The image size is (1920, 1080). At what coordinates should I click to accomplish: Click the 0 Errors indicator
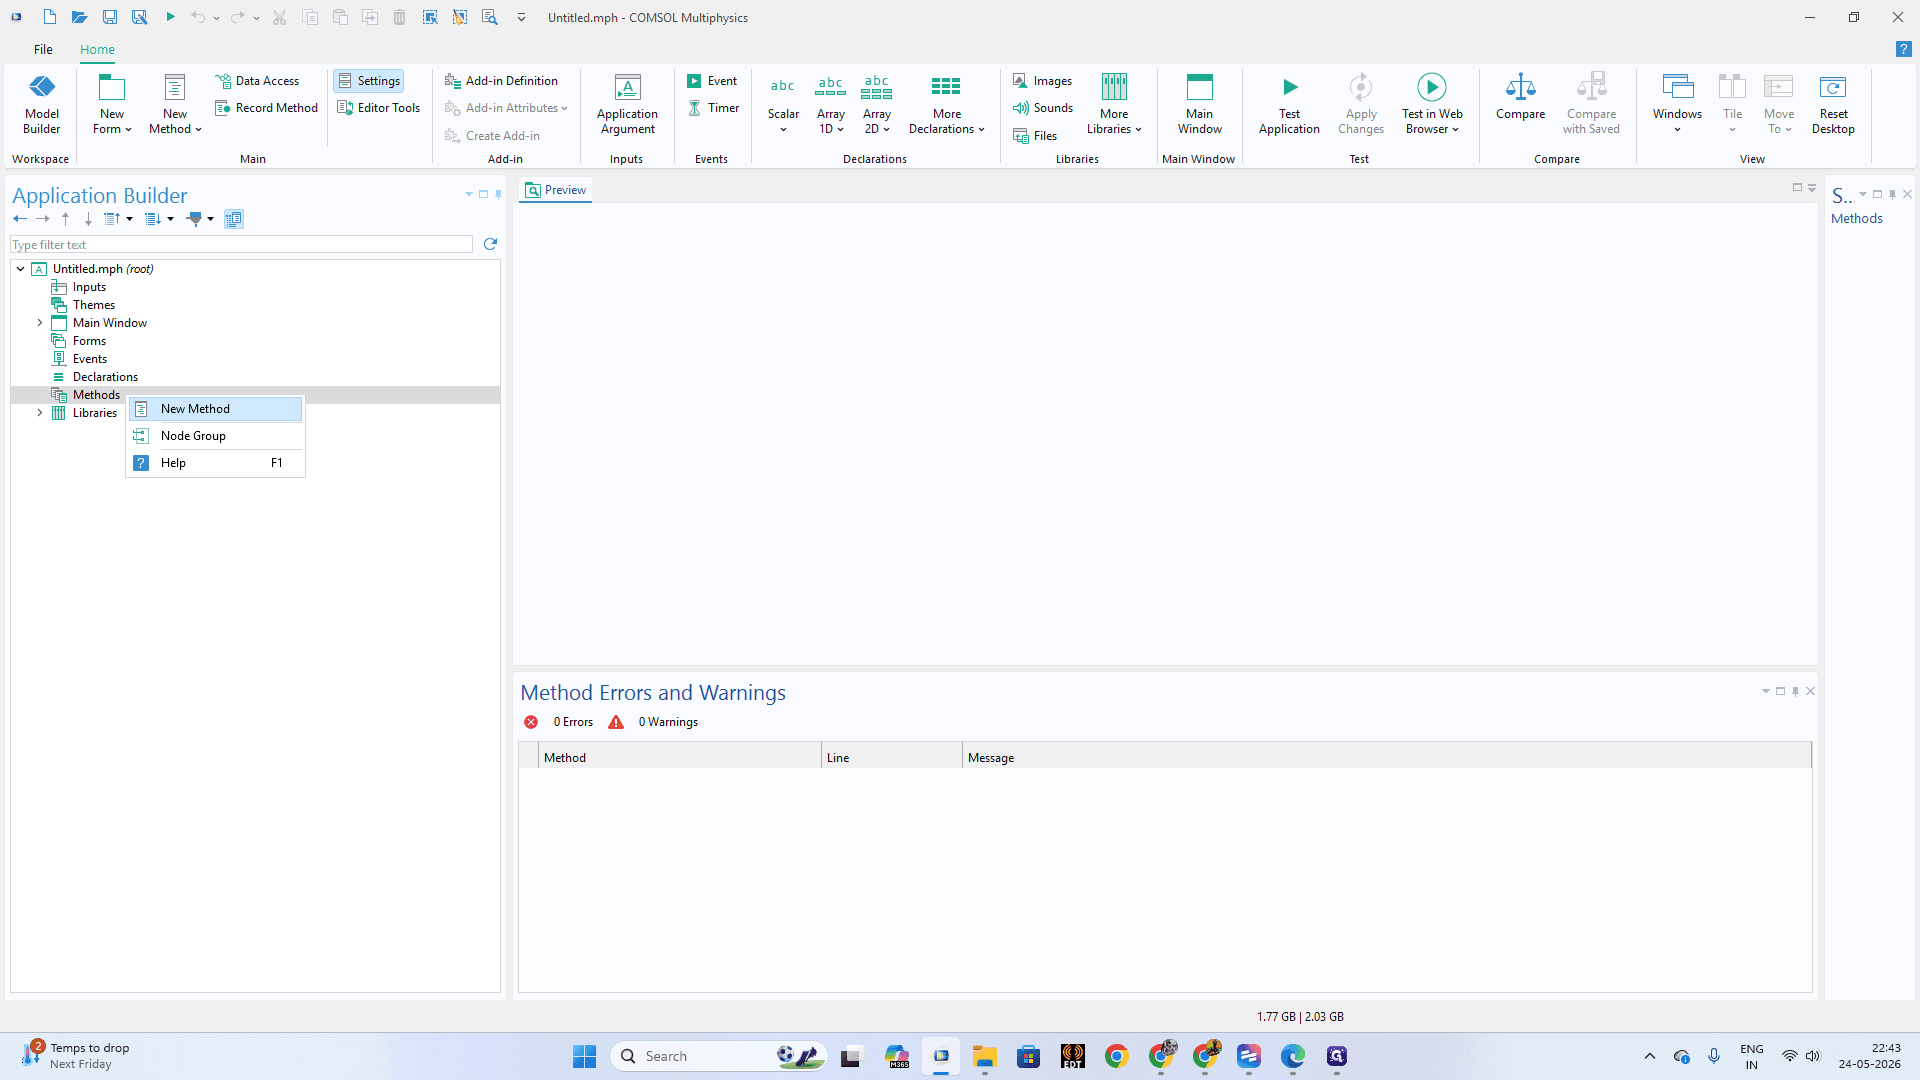pos(559,722)
